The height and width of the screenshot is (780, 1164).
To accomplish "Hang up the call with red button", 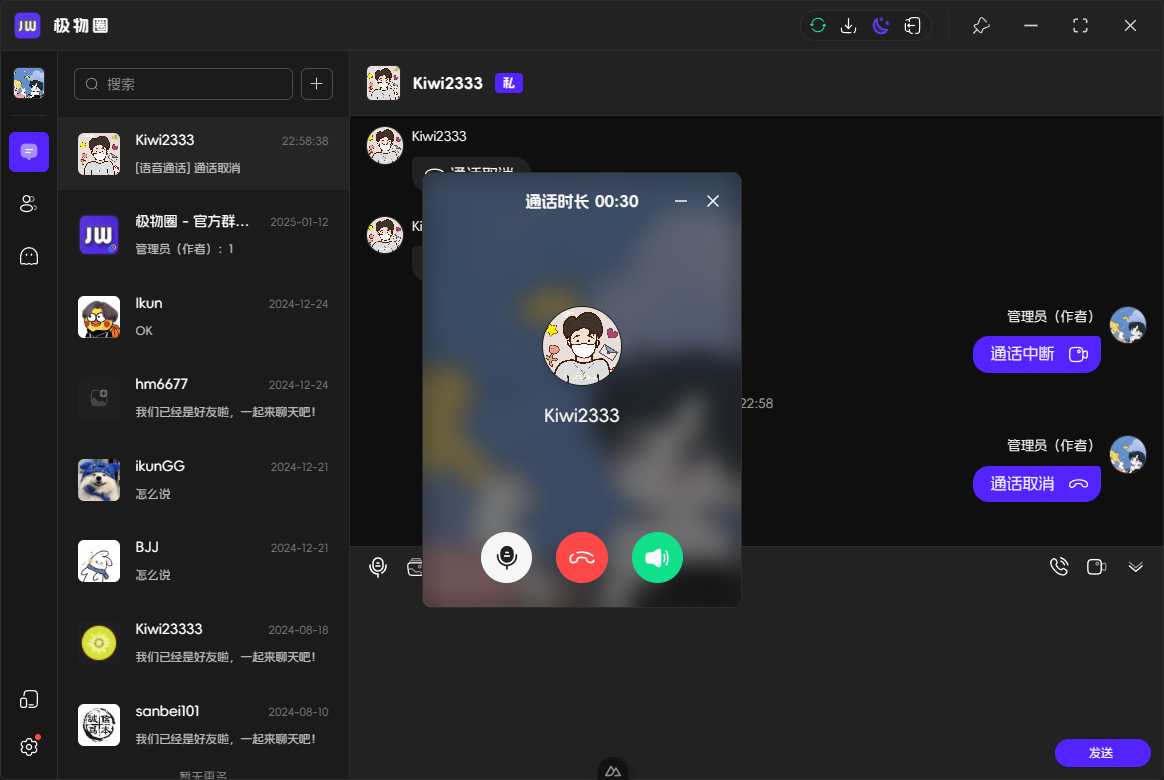I will 582,557.
